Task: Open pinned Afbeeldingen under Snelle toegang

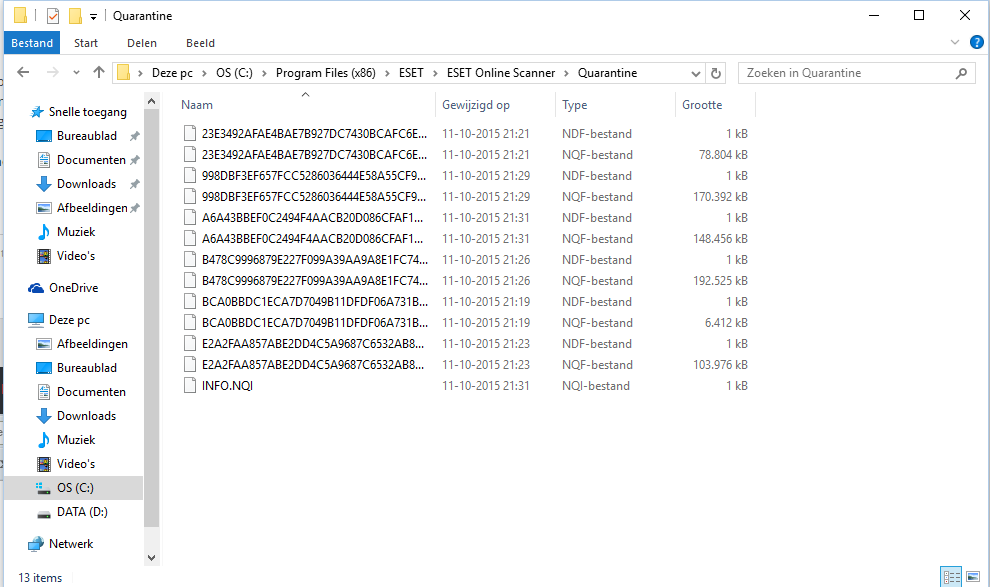Action: [x=92, y=208]
